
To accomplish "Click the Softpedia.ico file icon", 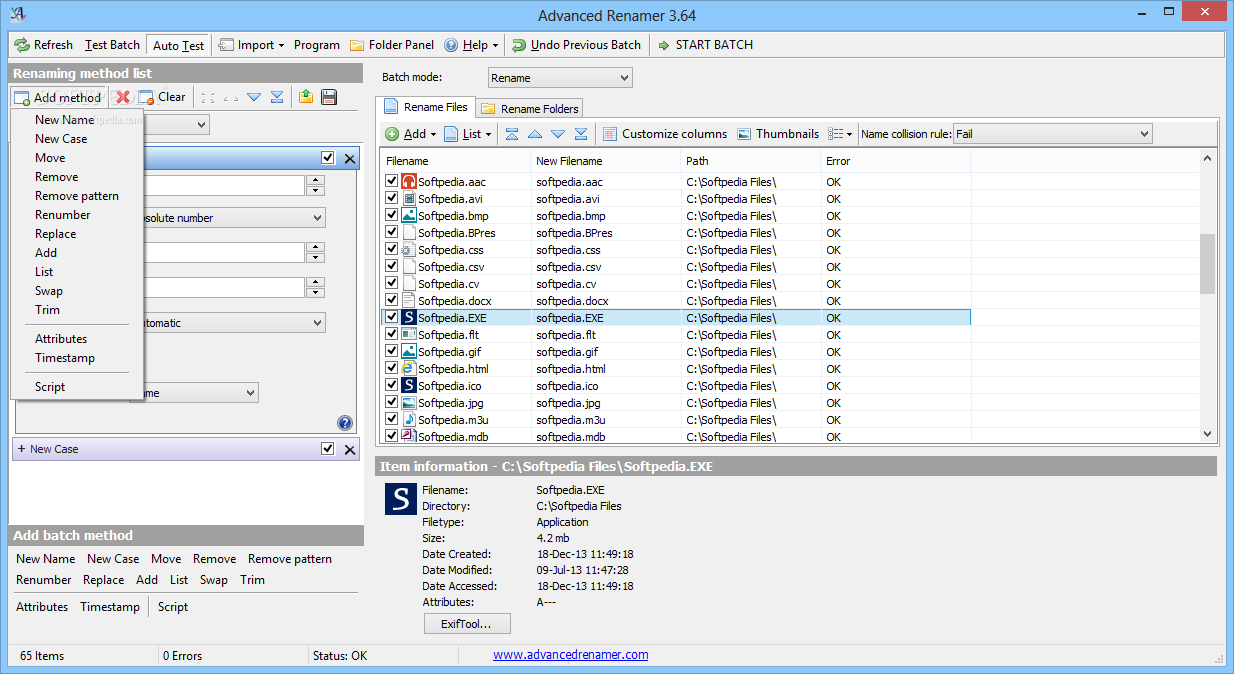I will (408, 386).
